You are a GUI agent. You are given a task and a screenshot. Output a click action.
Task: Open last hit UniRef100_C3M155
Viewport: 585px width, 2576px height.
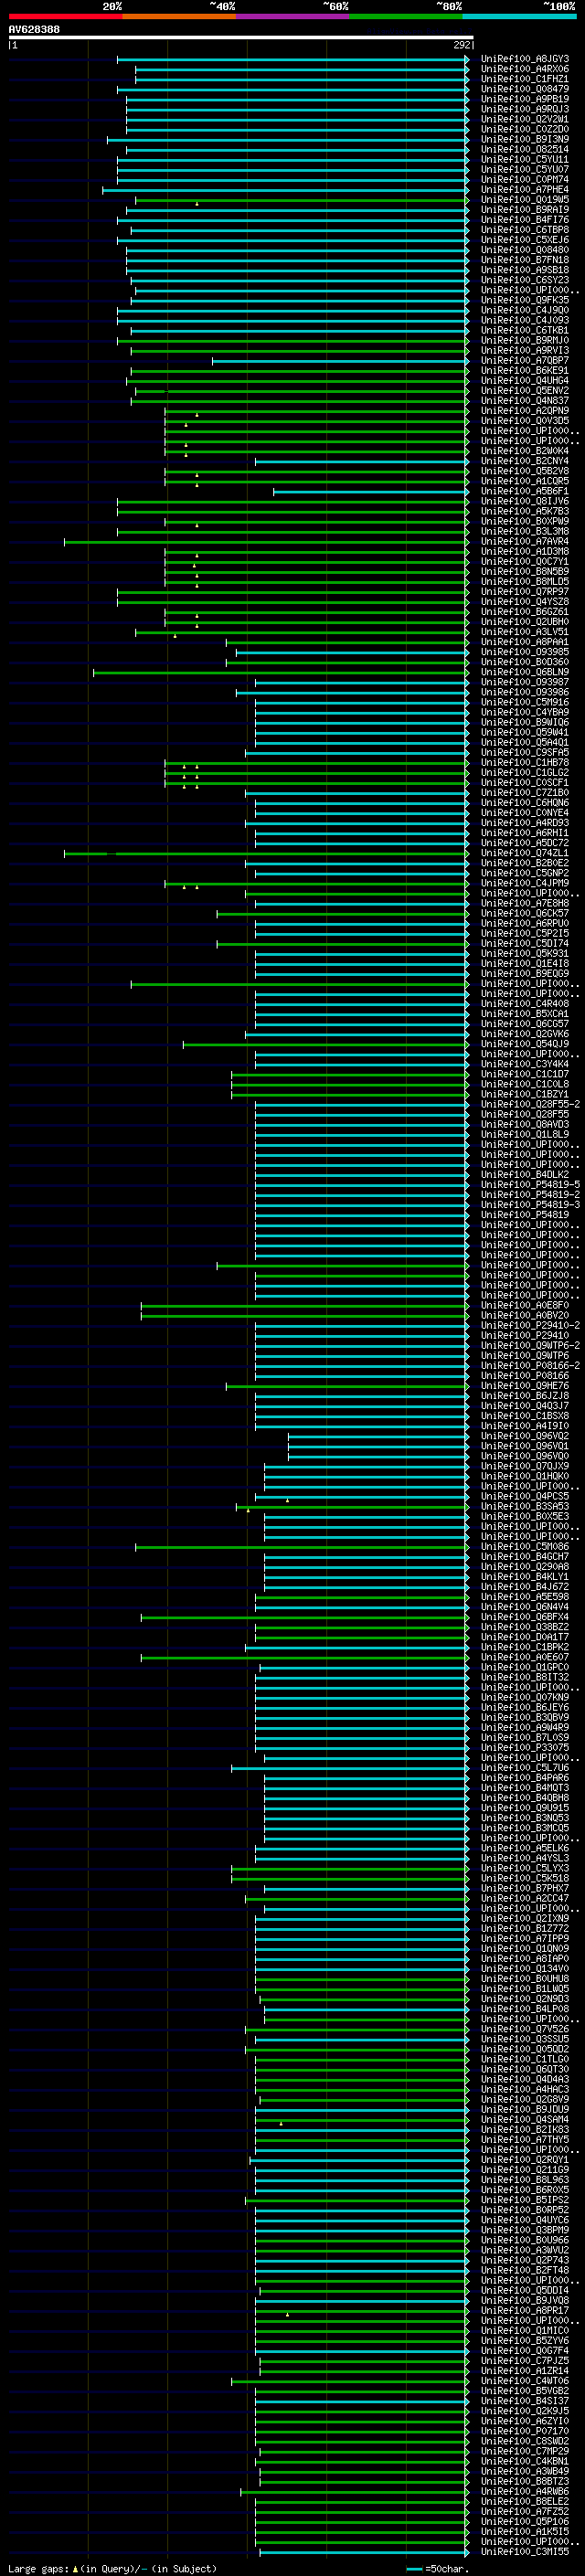pyautogui.click(x=525, y=2552)
